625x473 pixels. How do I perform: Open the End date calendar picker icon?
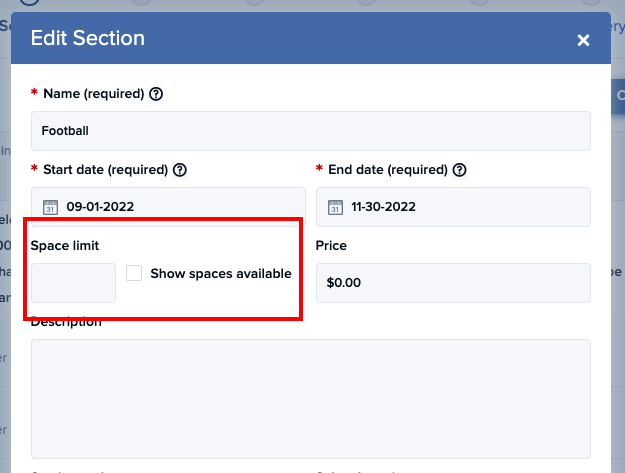click(x=335, y=207)
